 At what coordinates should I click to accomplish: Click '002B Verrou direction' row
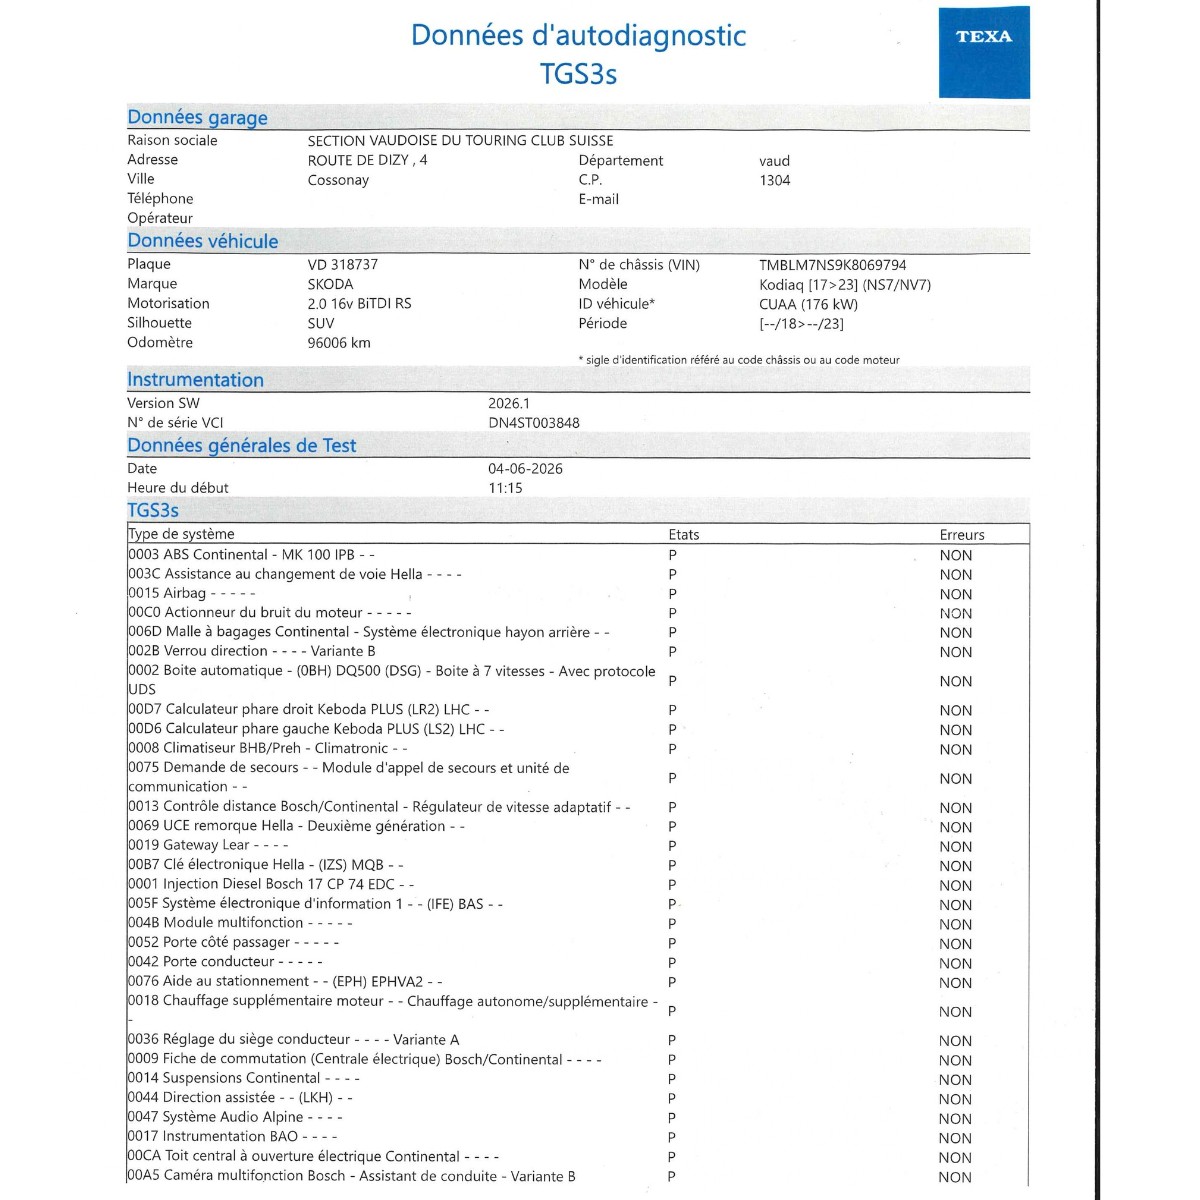click(578, 651)
